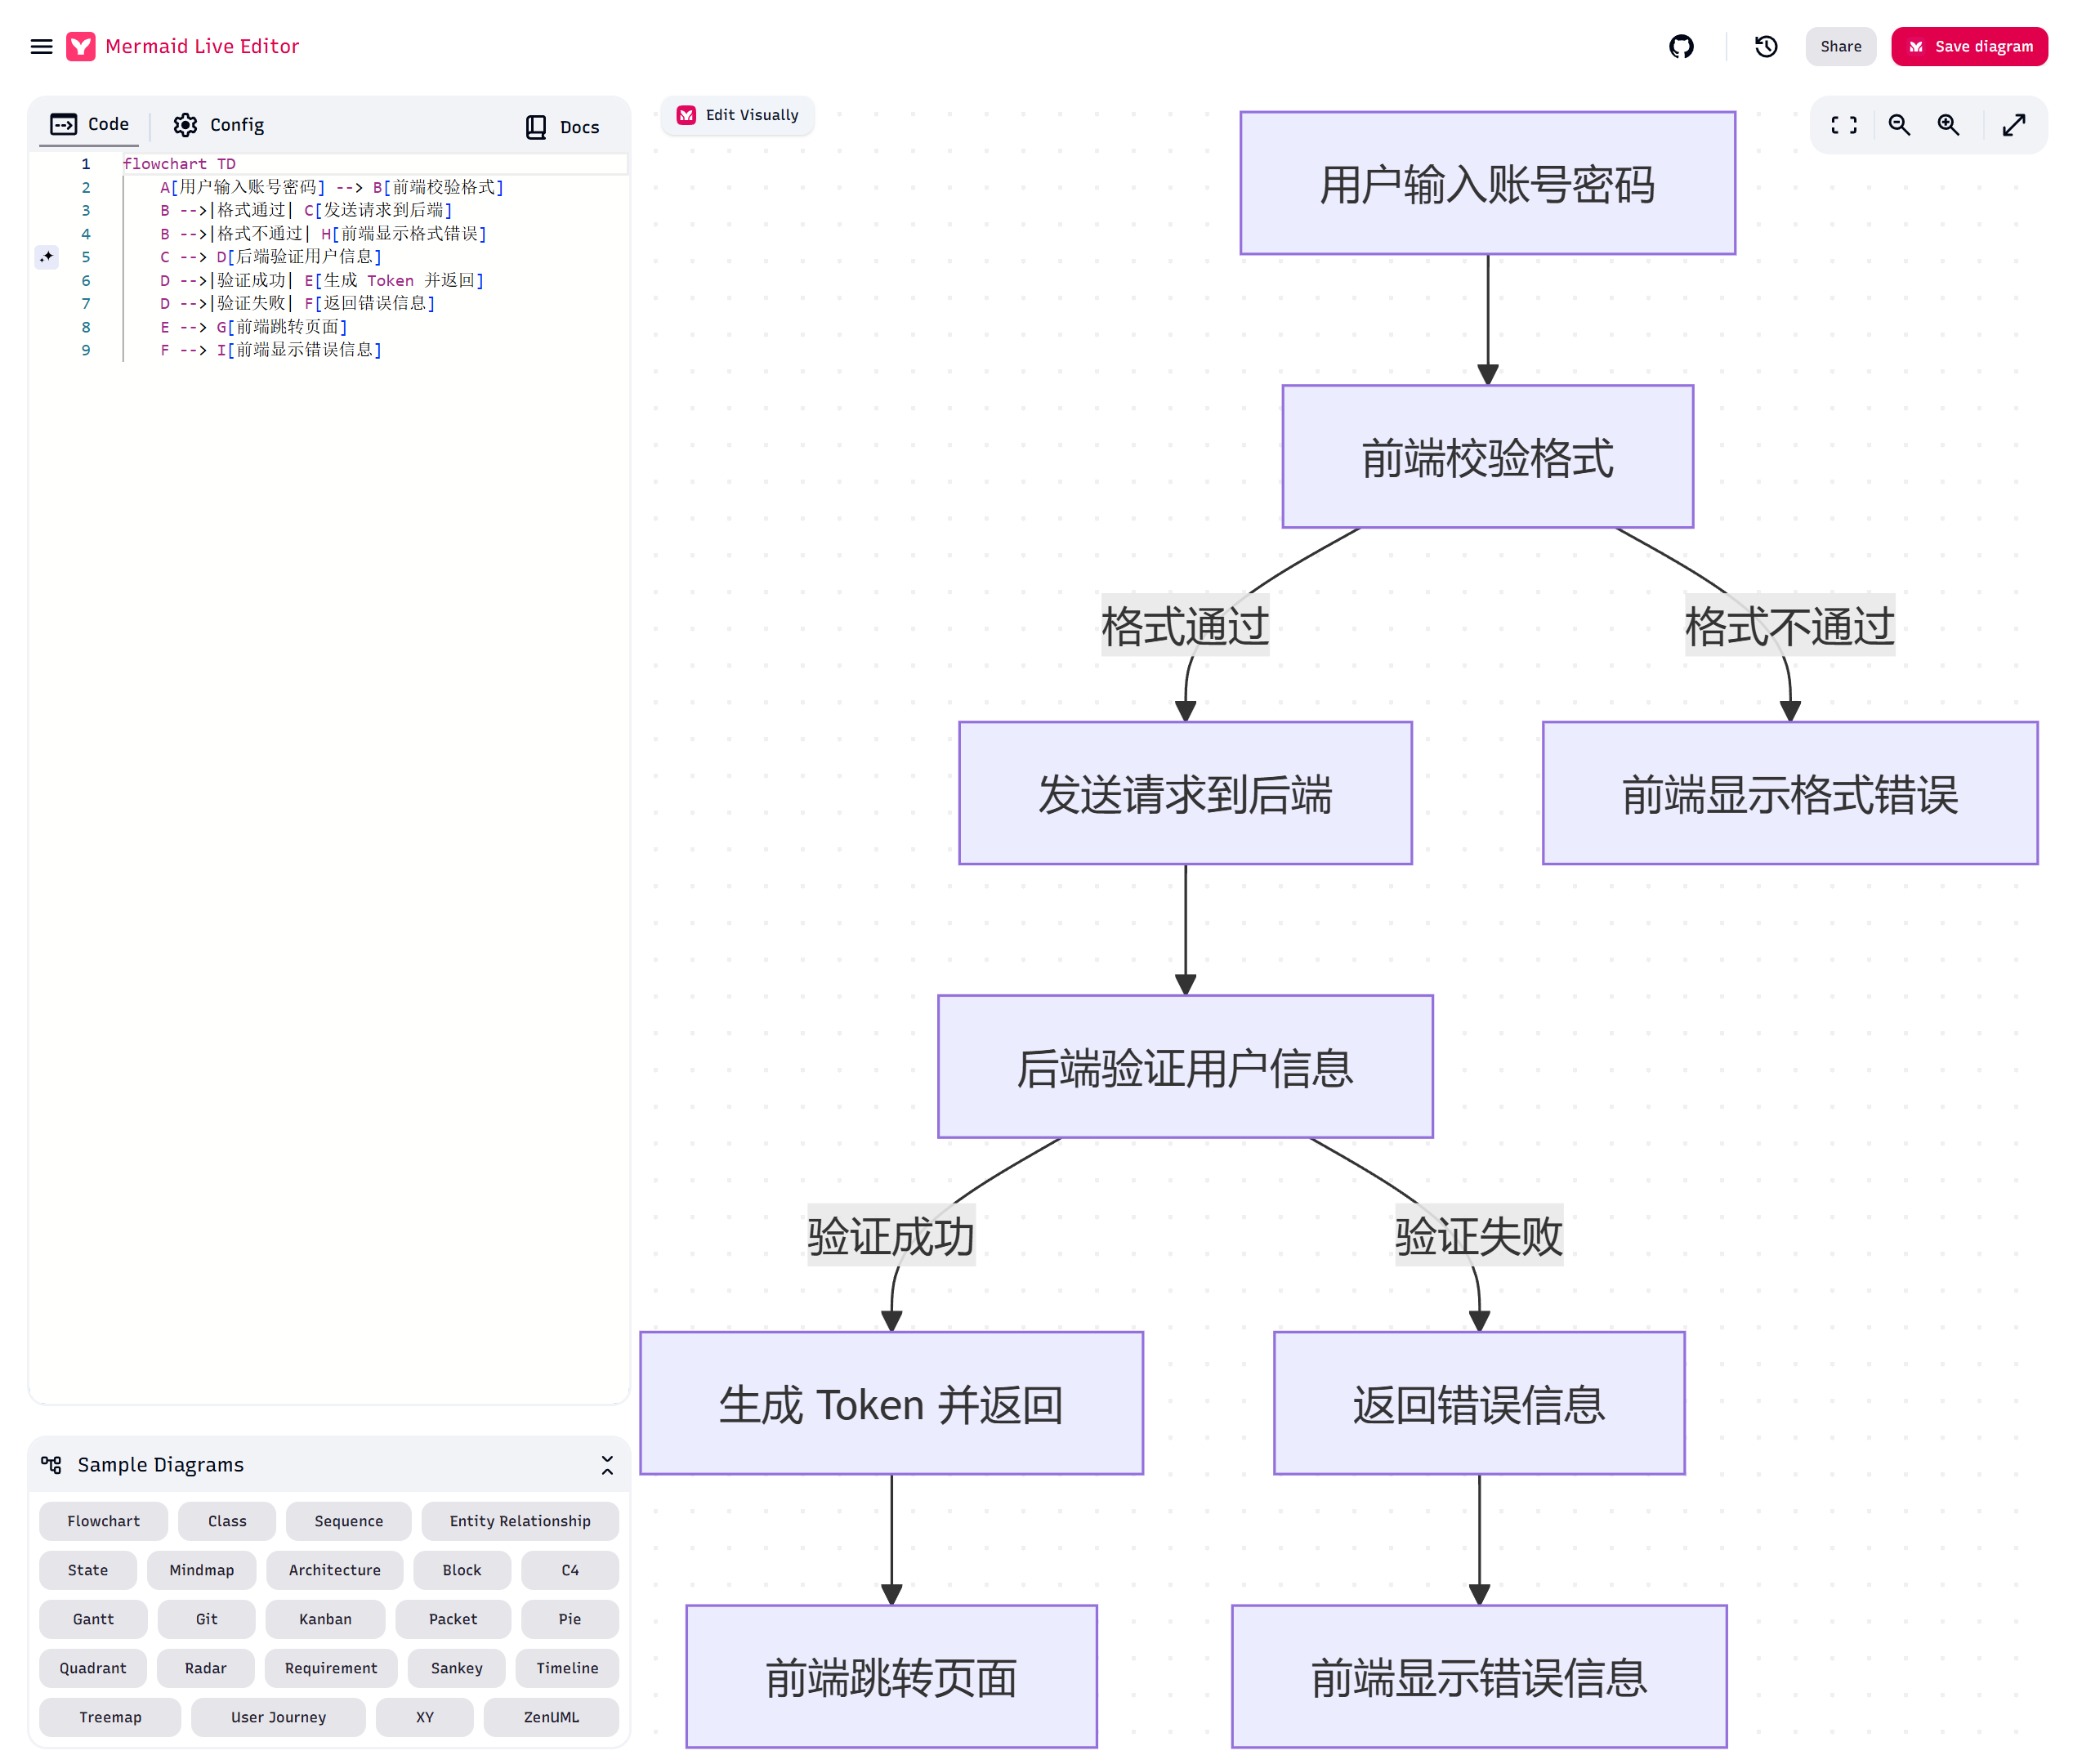This screenshot has height=1764, width=2073.
Task: Open the Docs book icon
Action: click(536, 127)
